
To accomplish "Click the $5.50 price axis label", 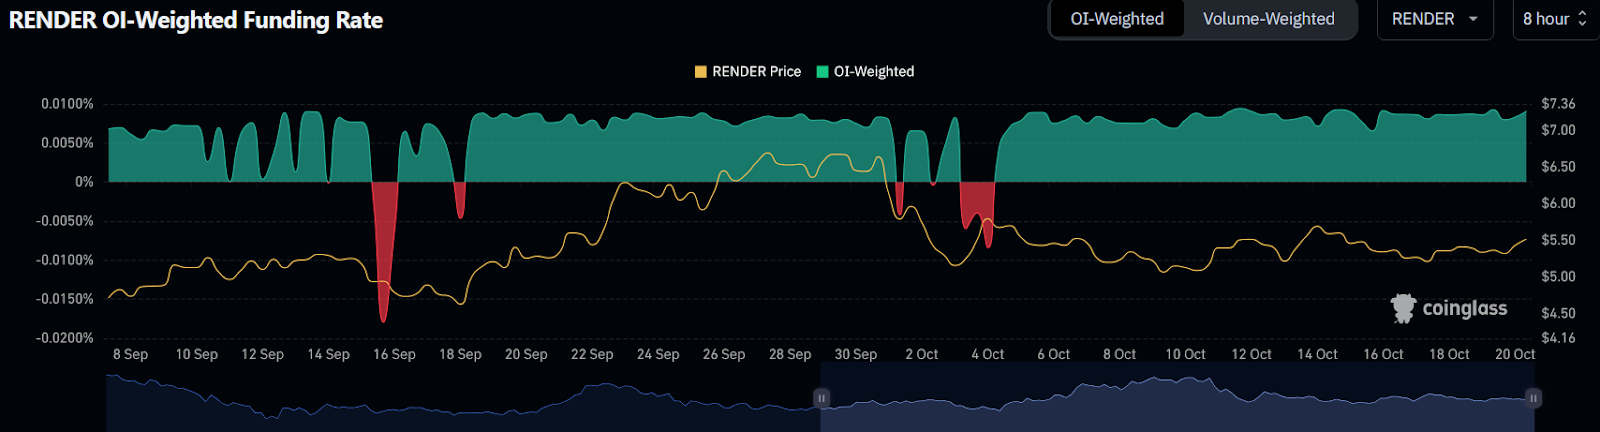I will pyautogui.click(x=1558, y=240).
